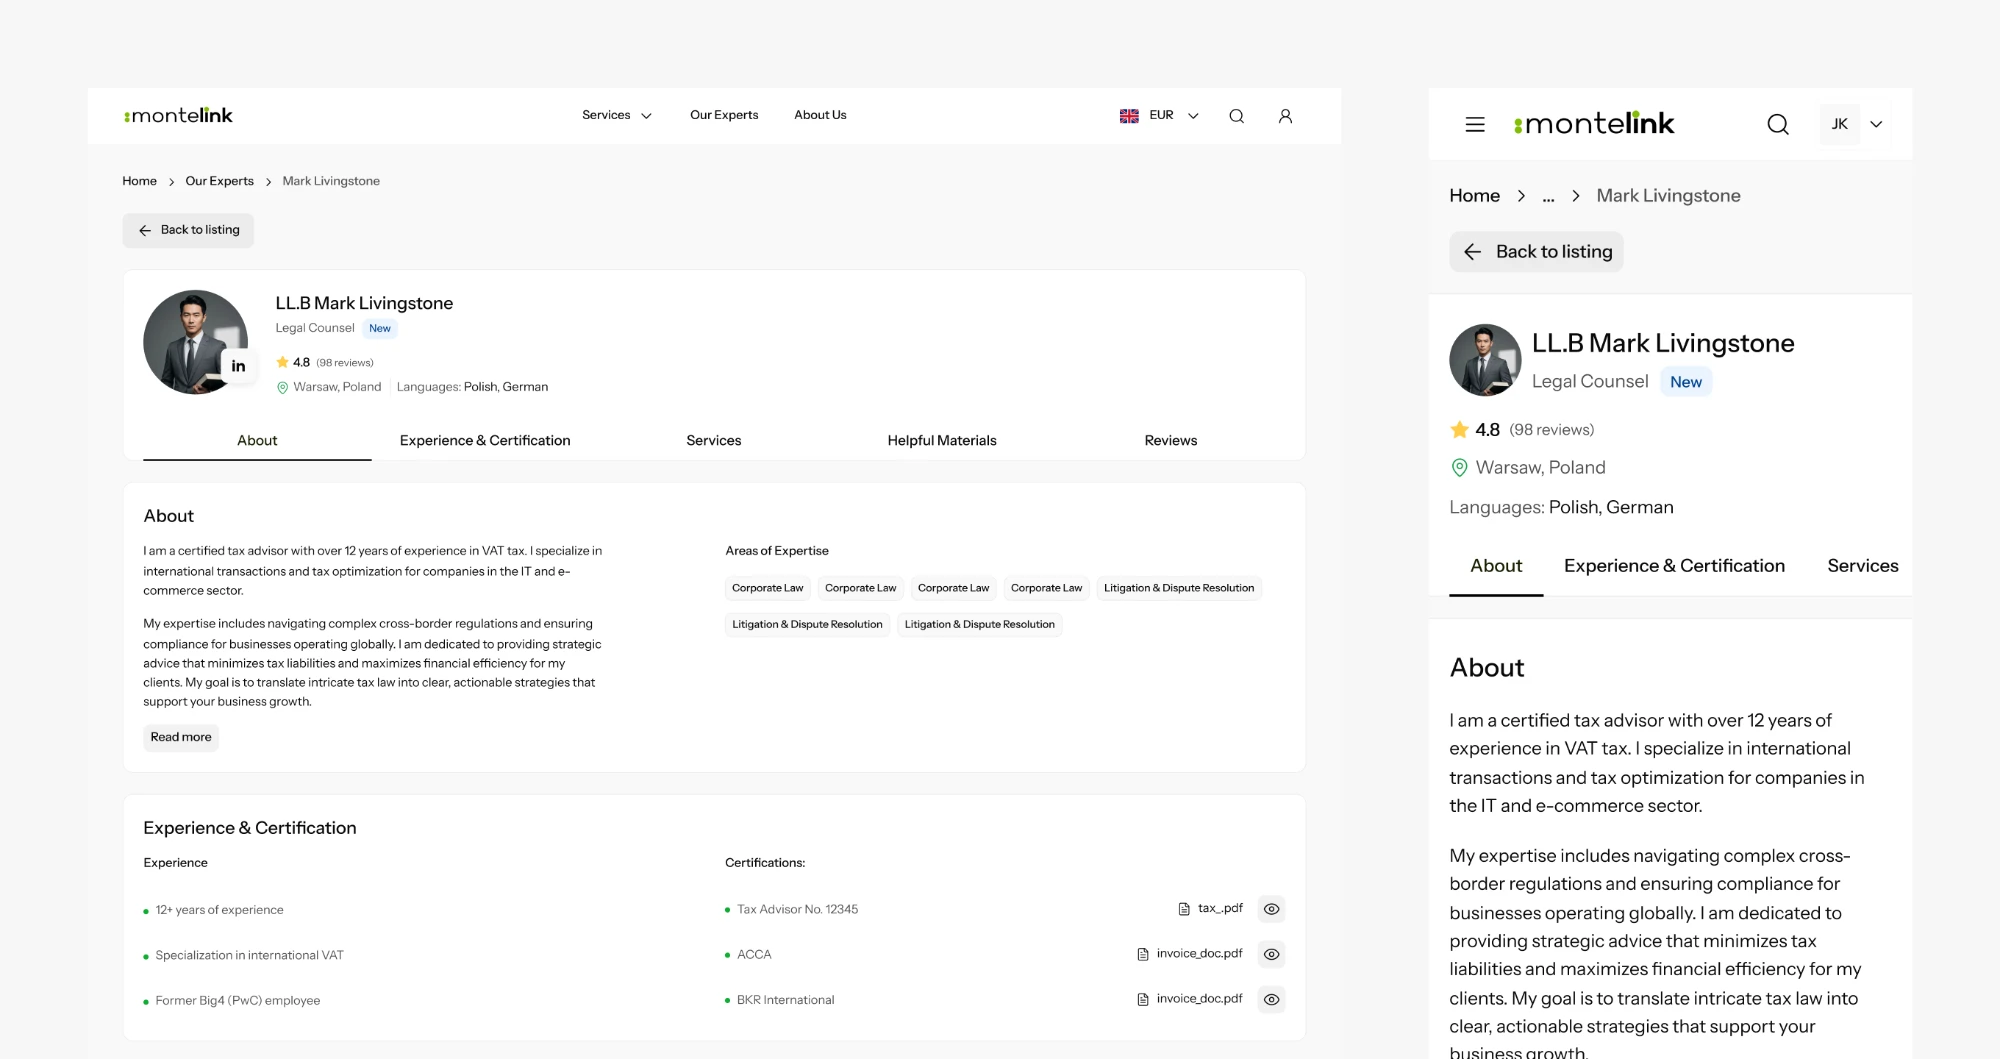Viewport: 2000px width, 1059px height.
Task: Click the UK flag currency icon
Action: pos(1129,116)
